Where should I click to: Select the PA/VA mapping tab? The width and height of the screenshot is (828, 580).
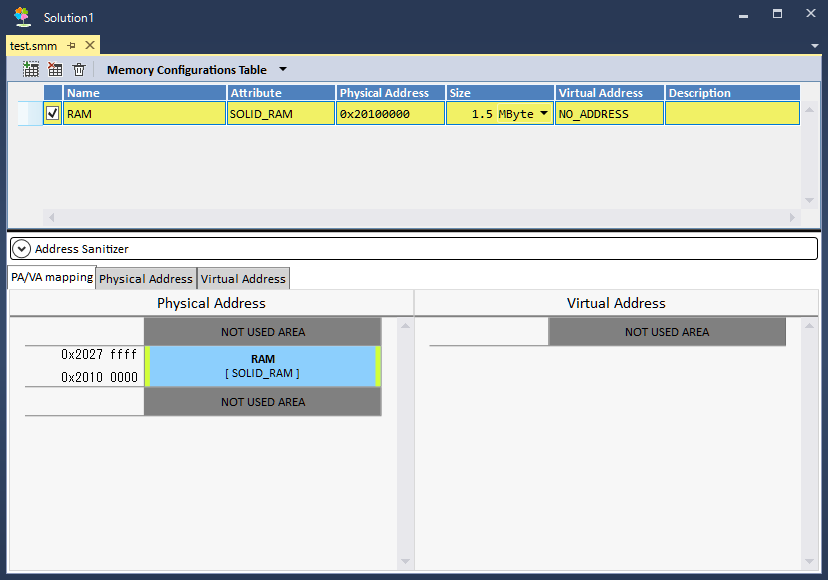click(52, 277)
